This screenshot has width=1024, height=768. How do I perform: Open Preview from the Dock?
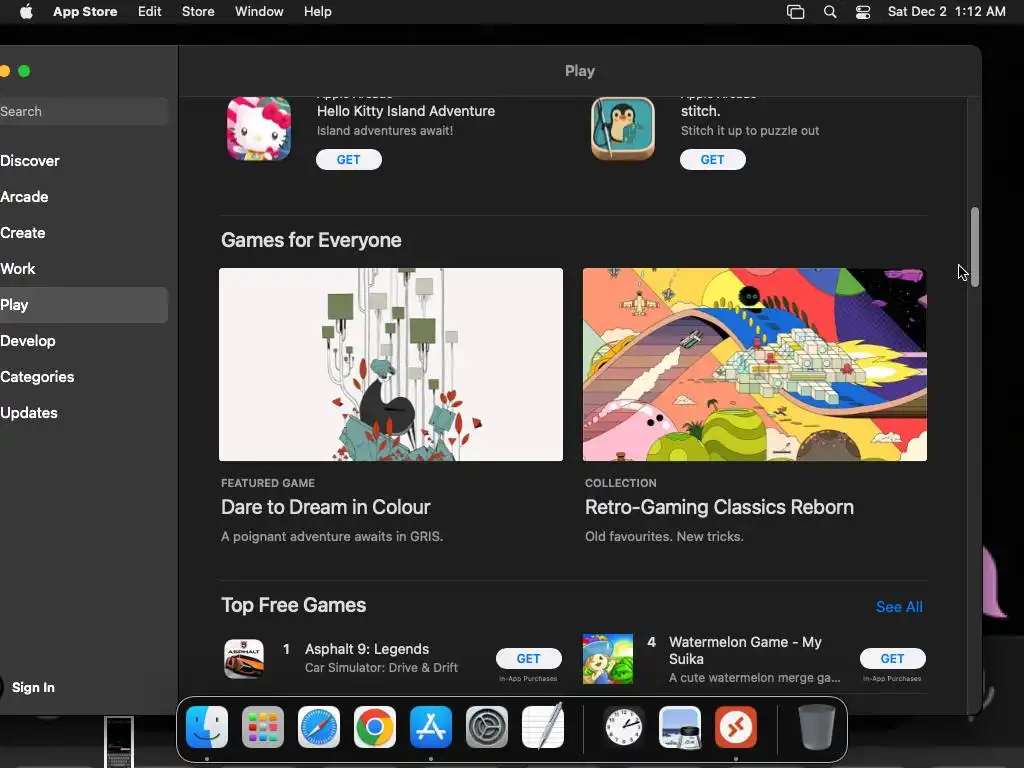[680, 727]
